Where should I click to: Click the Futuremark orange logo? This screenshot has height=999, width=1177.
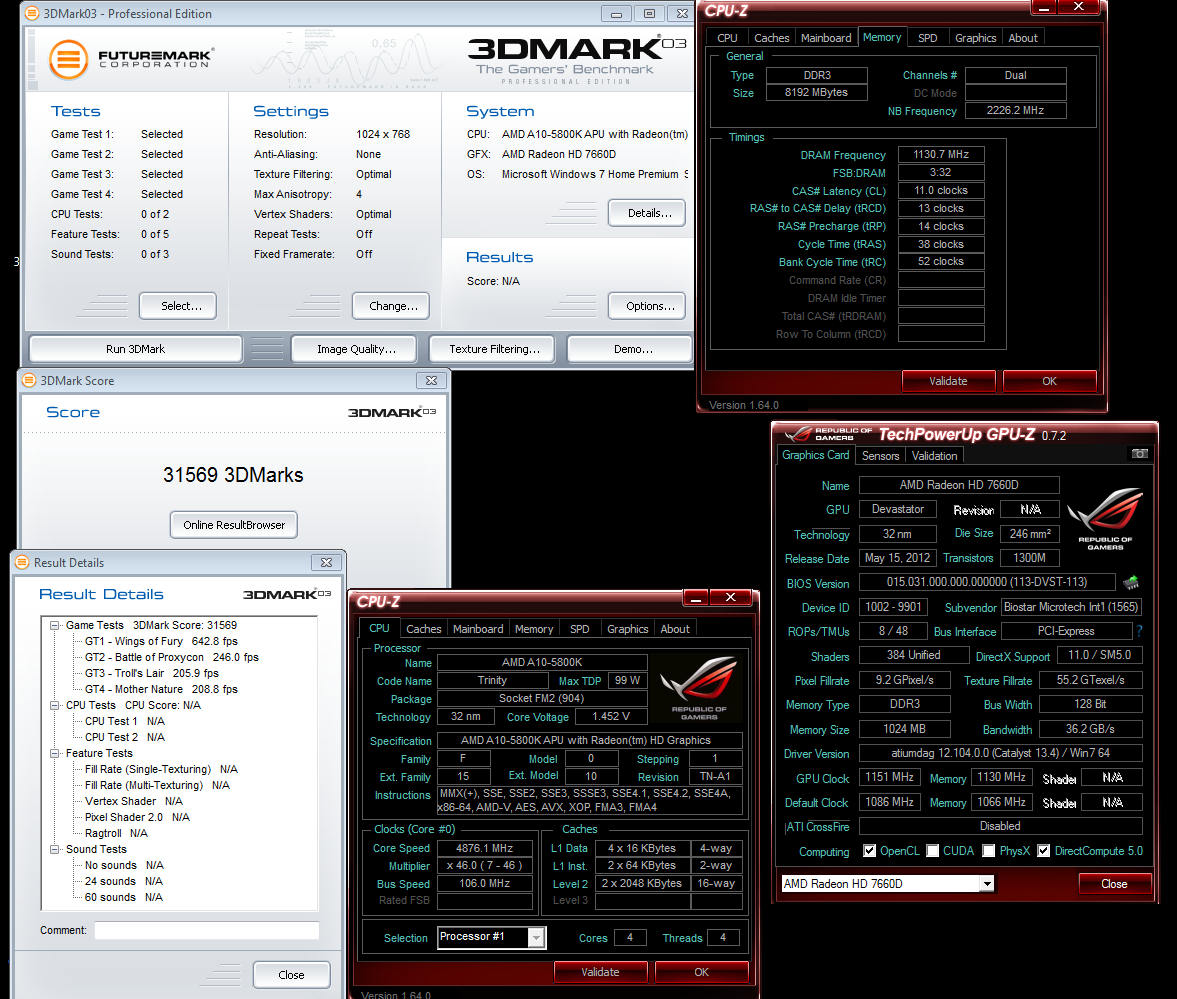(x=69, y=59)
